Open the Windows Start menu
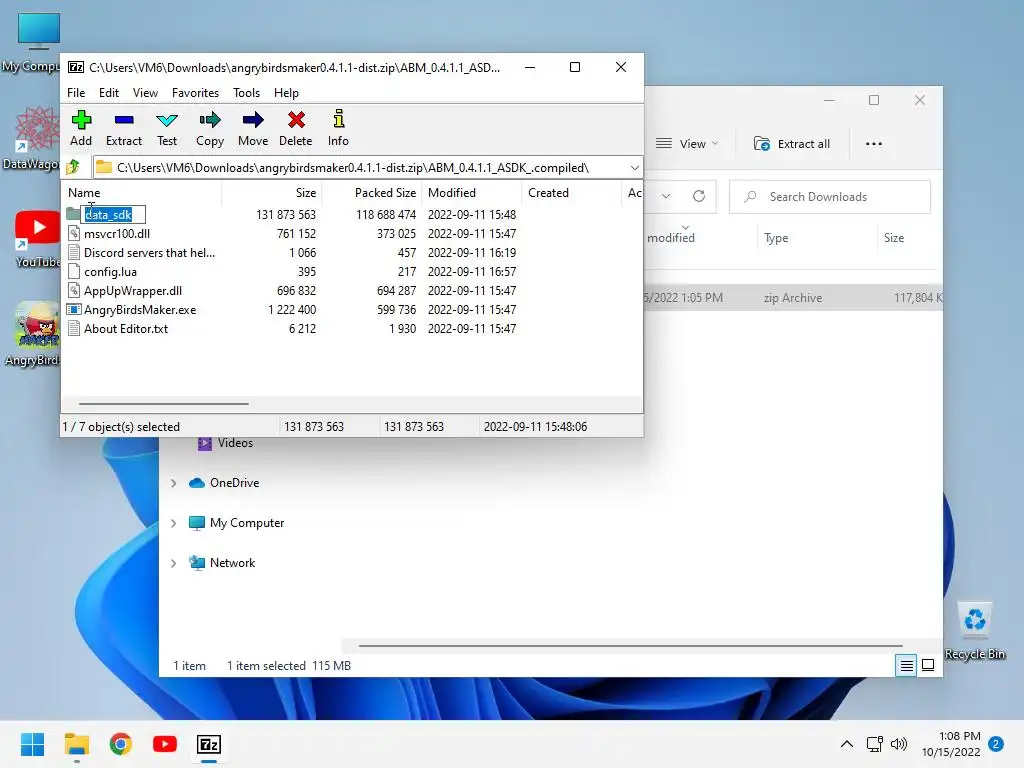 32,744
